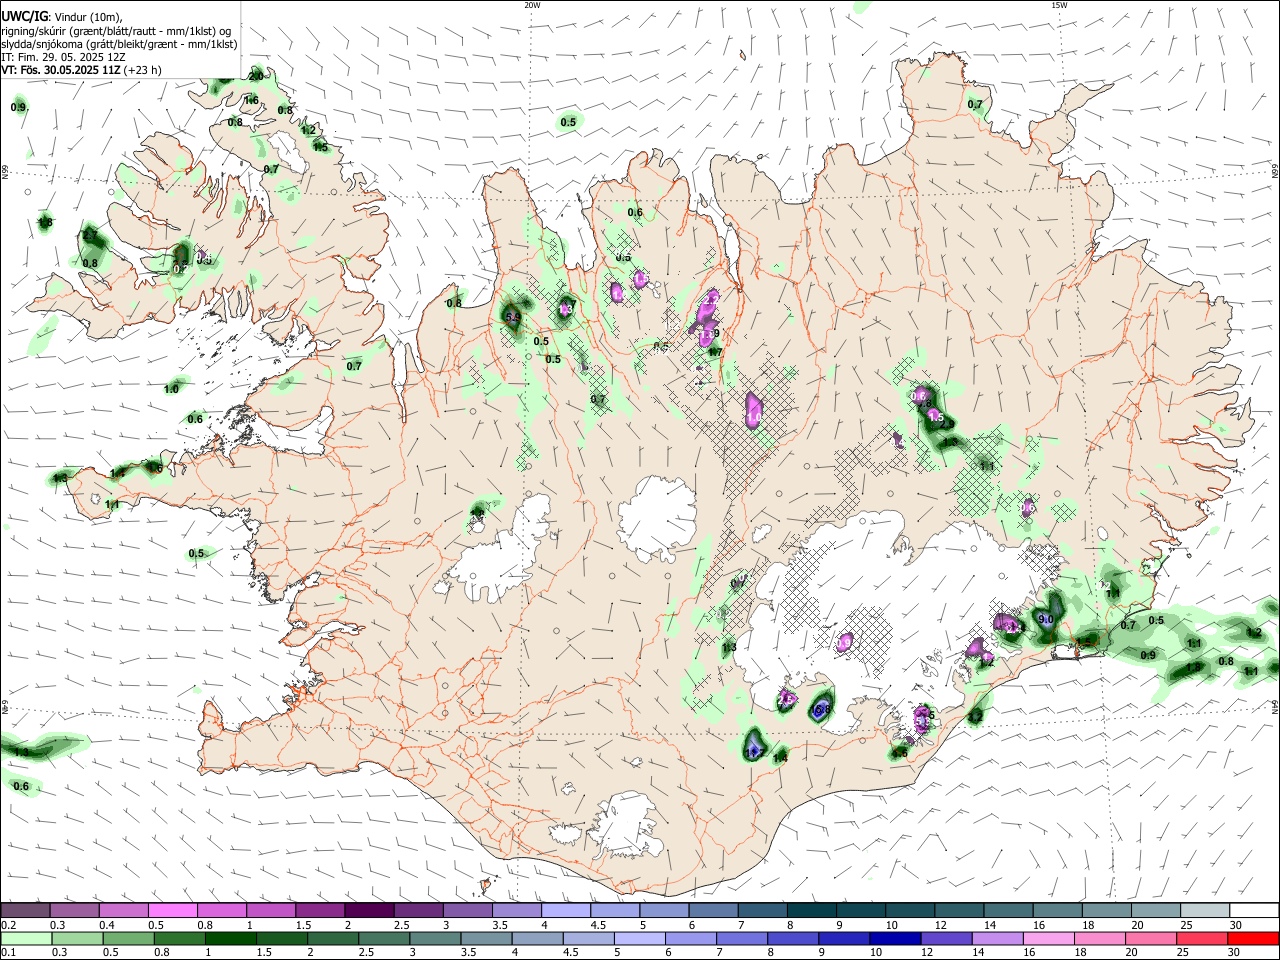Click the '0.4' legend scale label
The height and width of the screenshot is (960, 1280).
tap(107, 925)
